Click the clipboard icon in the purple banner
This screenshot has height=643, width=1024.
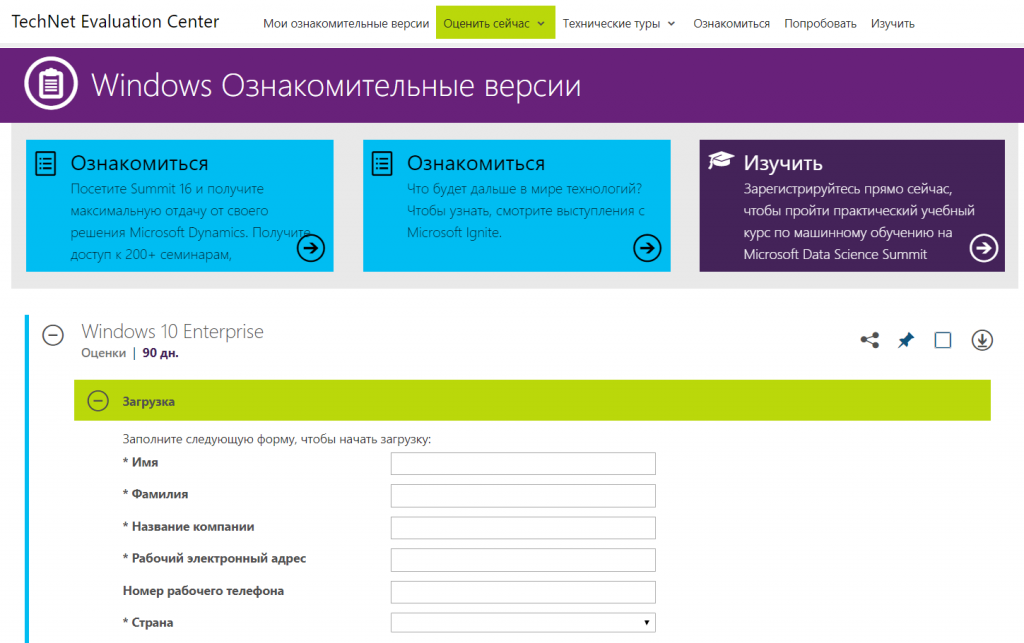coord(51,84)
